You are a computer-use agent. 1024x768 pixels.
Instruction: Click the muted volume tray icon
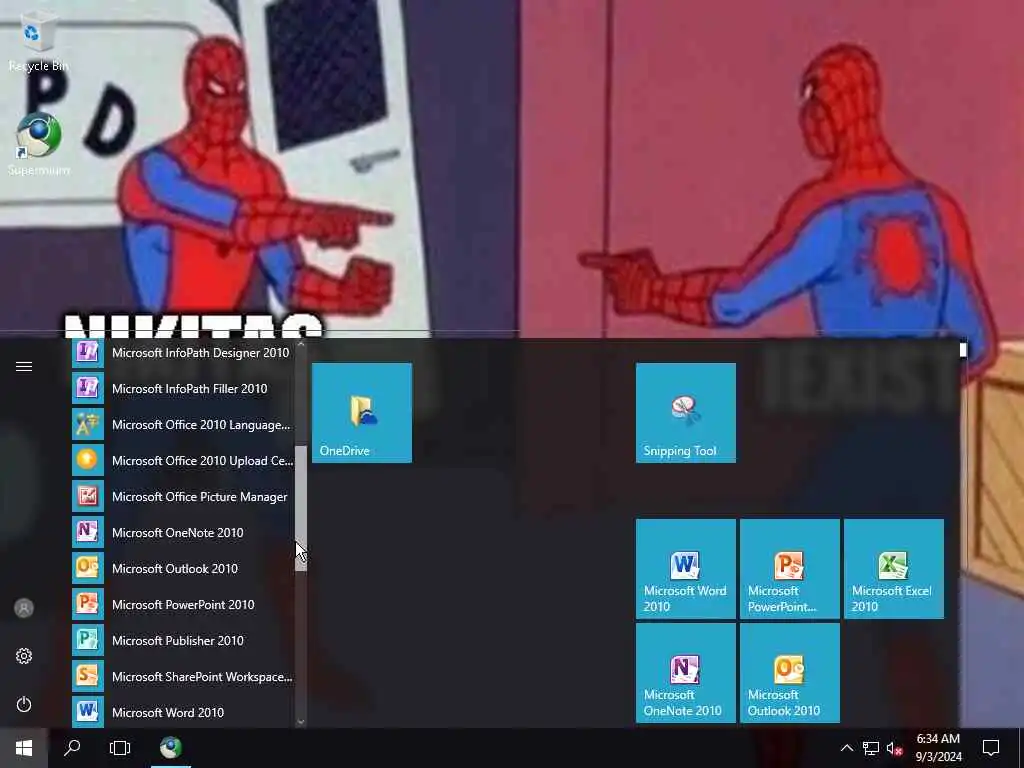pos(895,748)
